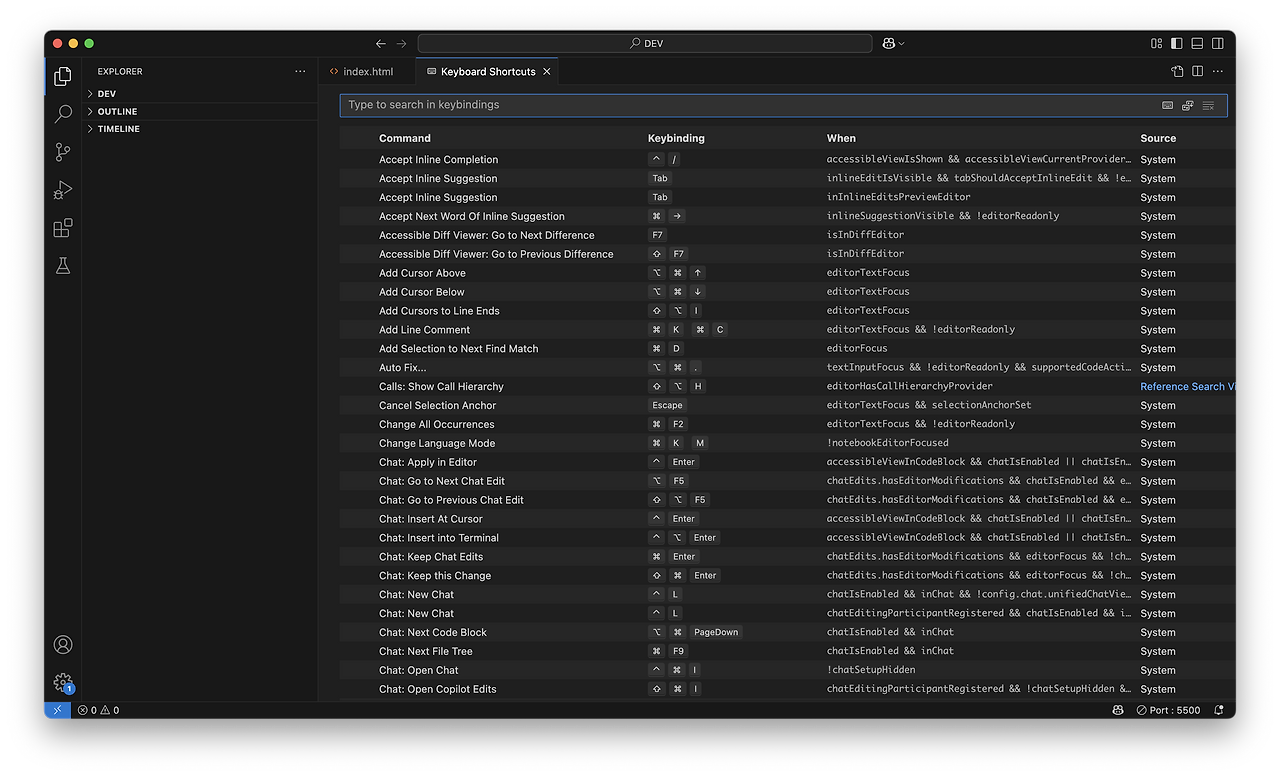Open the Run and Debug view
1280x777 pixels.
(x=63, y=190)
